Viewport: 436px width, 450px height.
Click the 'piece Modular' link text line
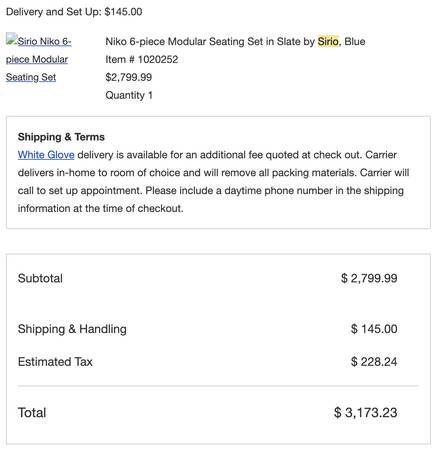(x=37, y=59)
